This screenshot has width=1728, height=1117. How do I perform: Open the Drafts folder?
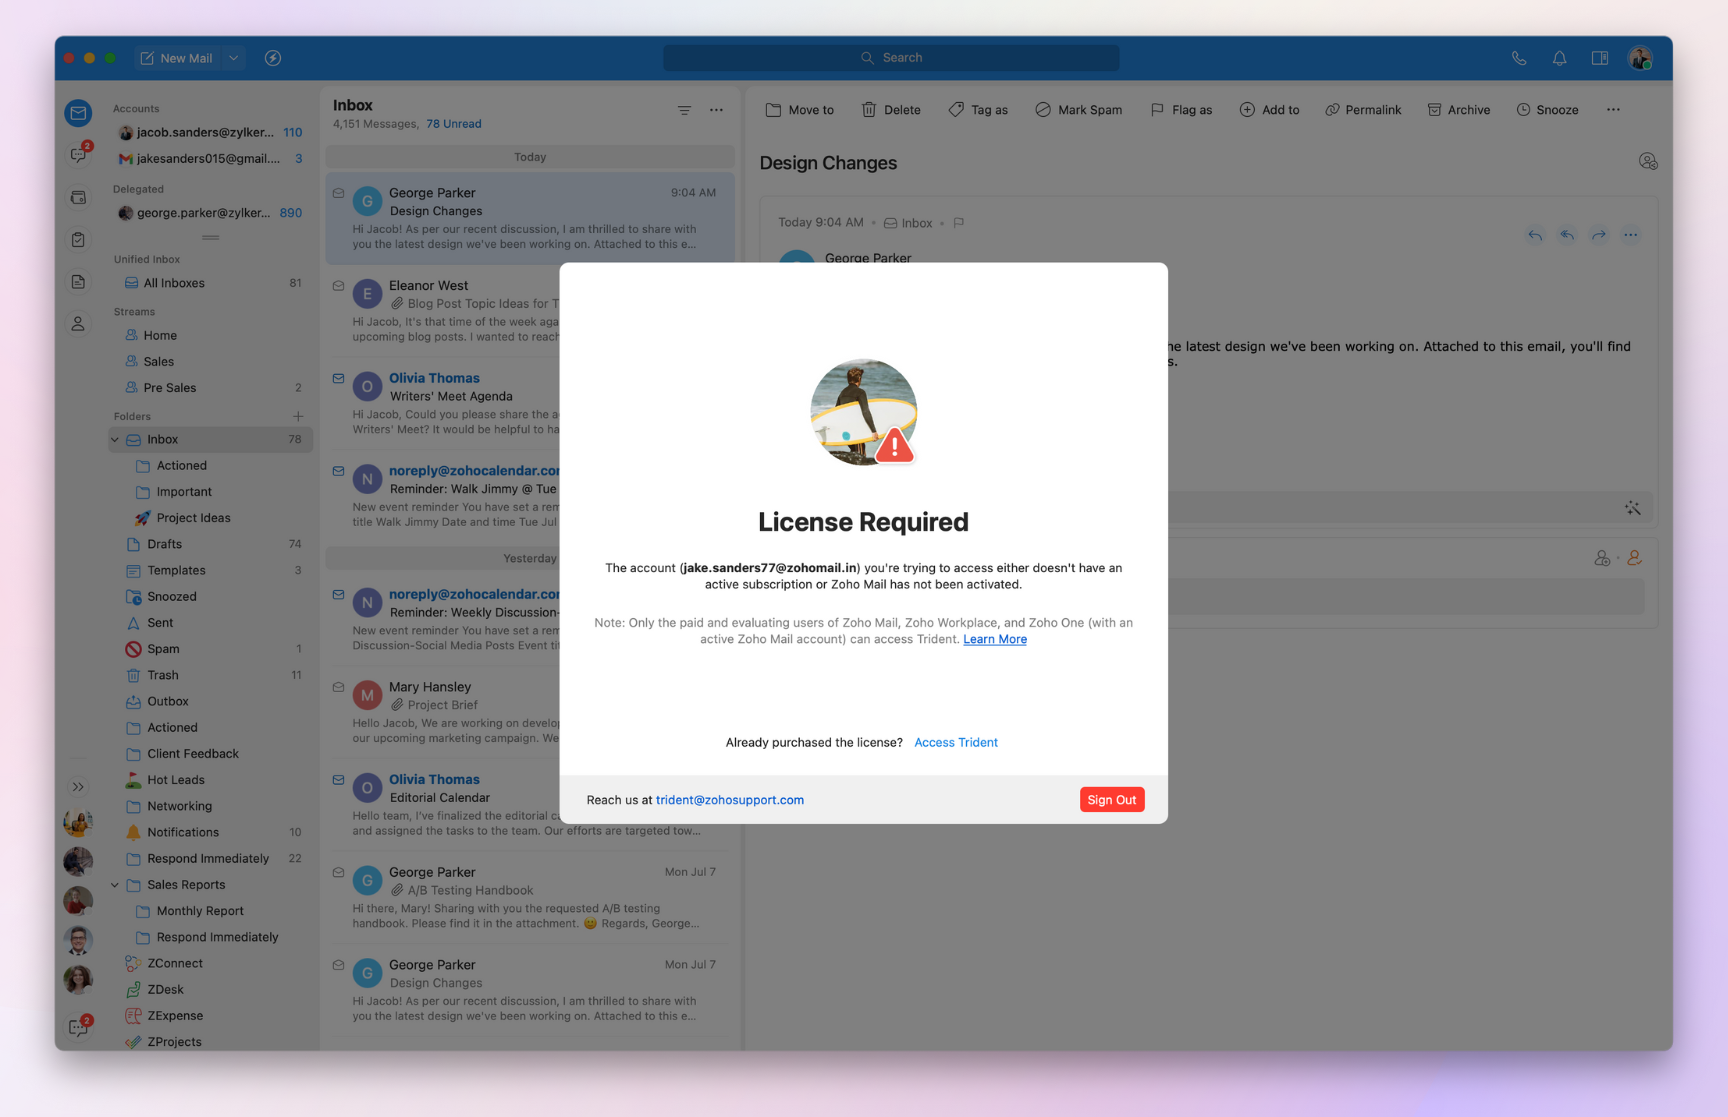click(x=210, y=545)
